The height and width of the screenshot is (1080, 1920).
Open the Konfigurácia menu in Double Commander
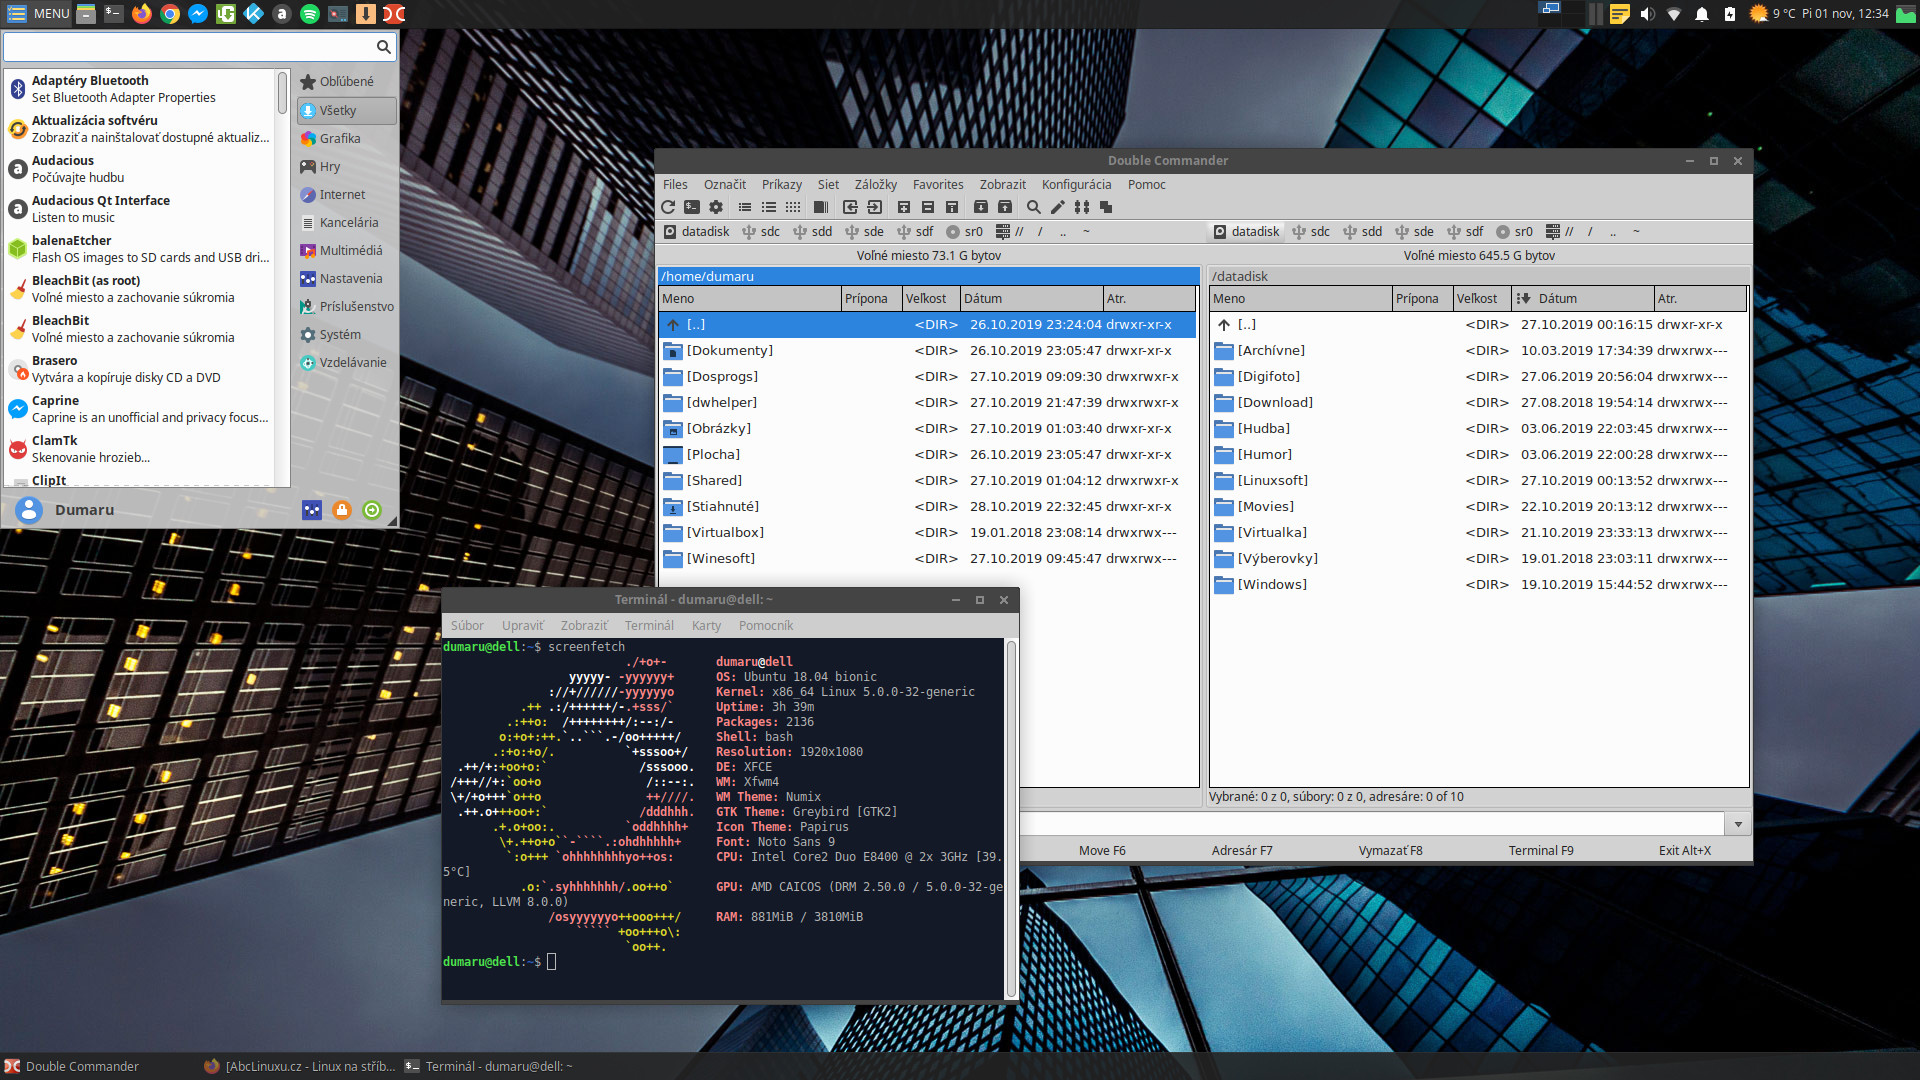coord(1076,184)
